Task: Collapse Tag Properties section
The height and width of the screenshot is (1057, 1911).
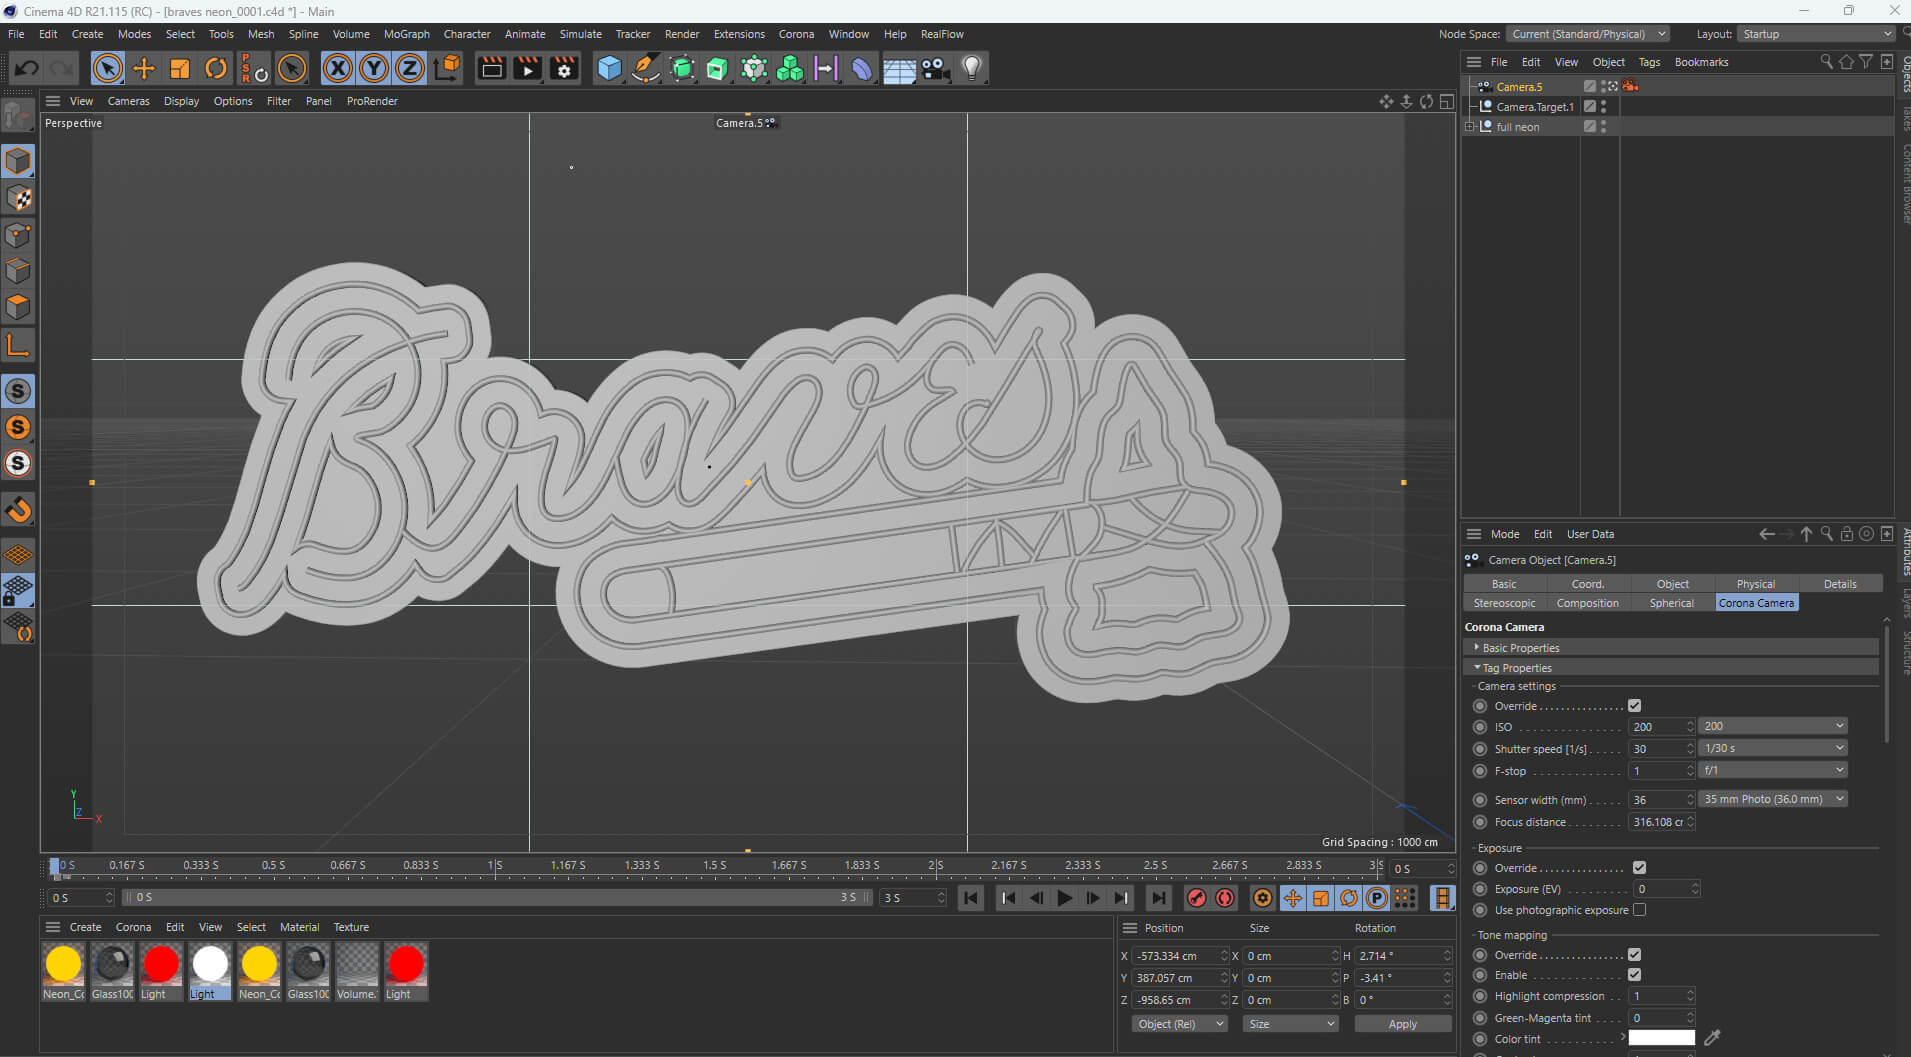Action: pyautogui.click(x=1477, y=667)
